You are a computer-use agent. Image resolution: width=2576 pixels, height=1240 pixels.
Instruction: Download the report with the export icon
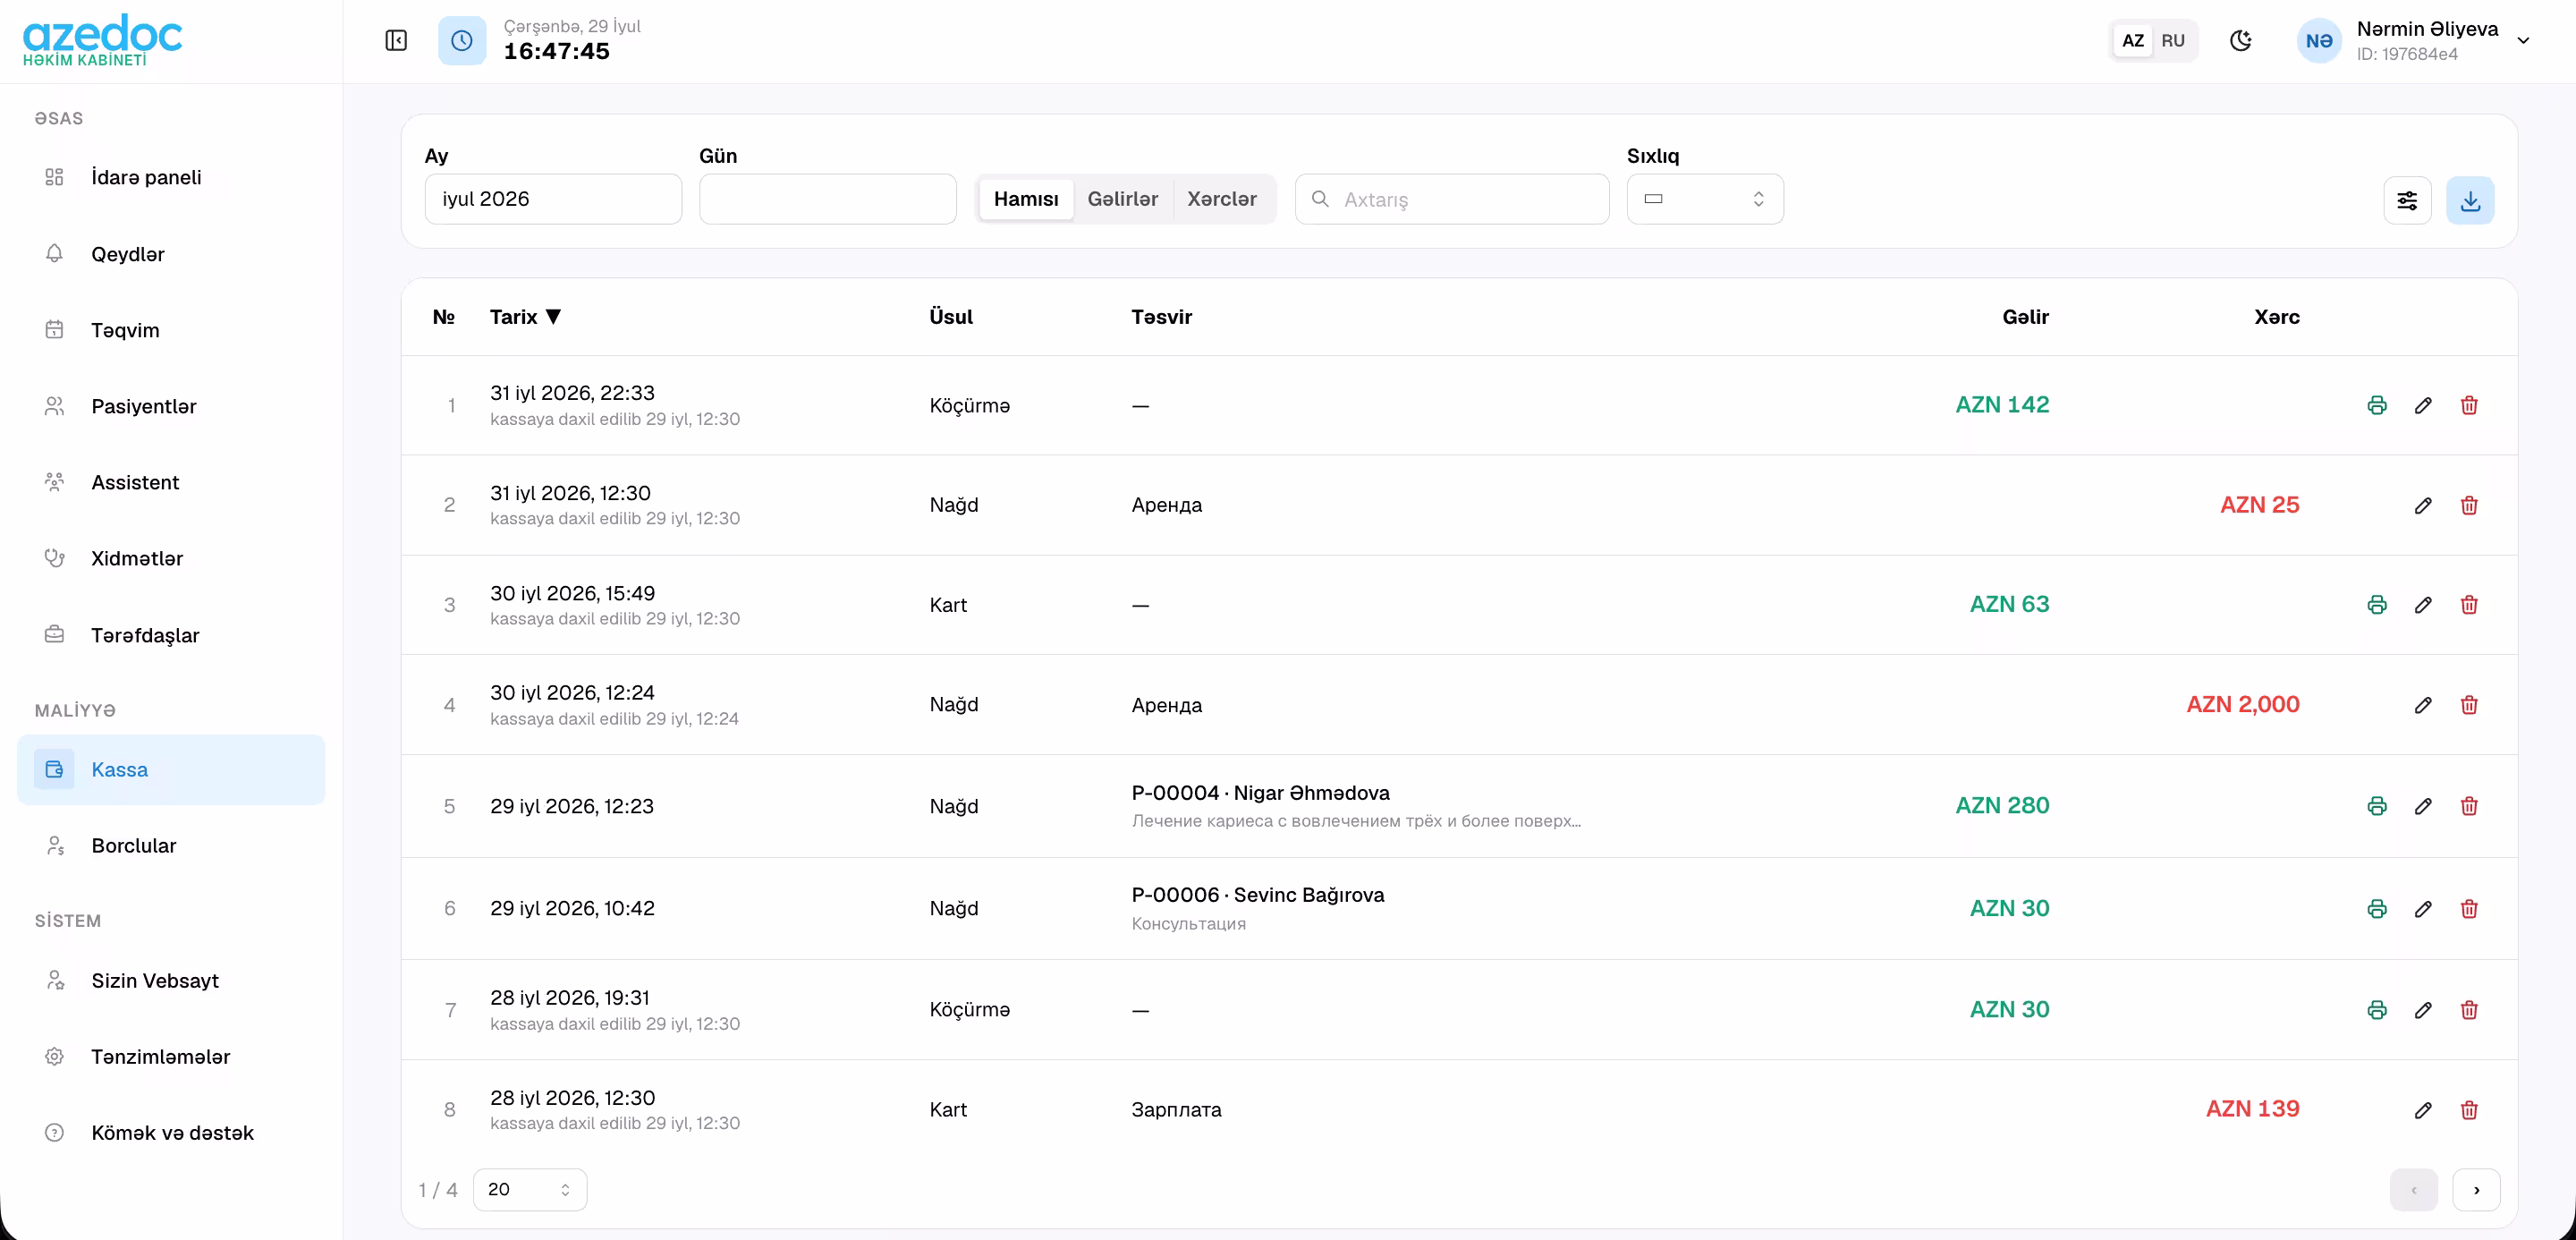[2470, 200]
